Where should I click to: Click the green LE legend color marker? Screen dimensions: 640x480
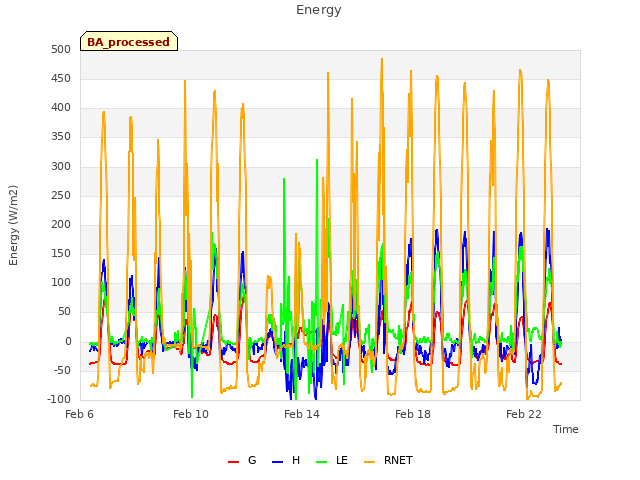tap(322, 462)
